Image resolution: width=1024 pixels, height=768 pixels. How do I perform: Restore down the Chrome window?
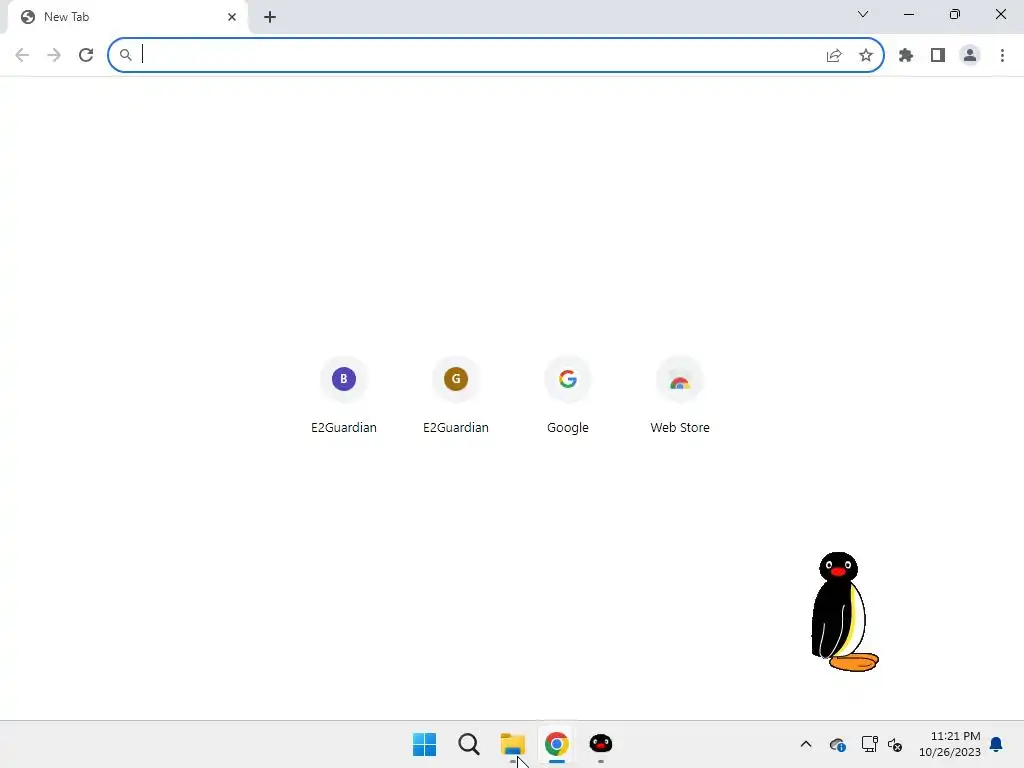tap(955, 14)
